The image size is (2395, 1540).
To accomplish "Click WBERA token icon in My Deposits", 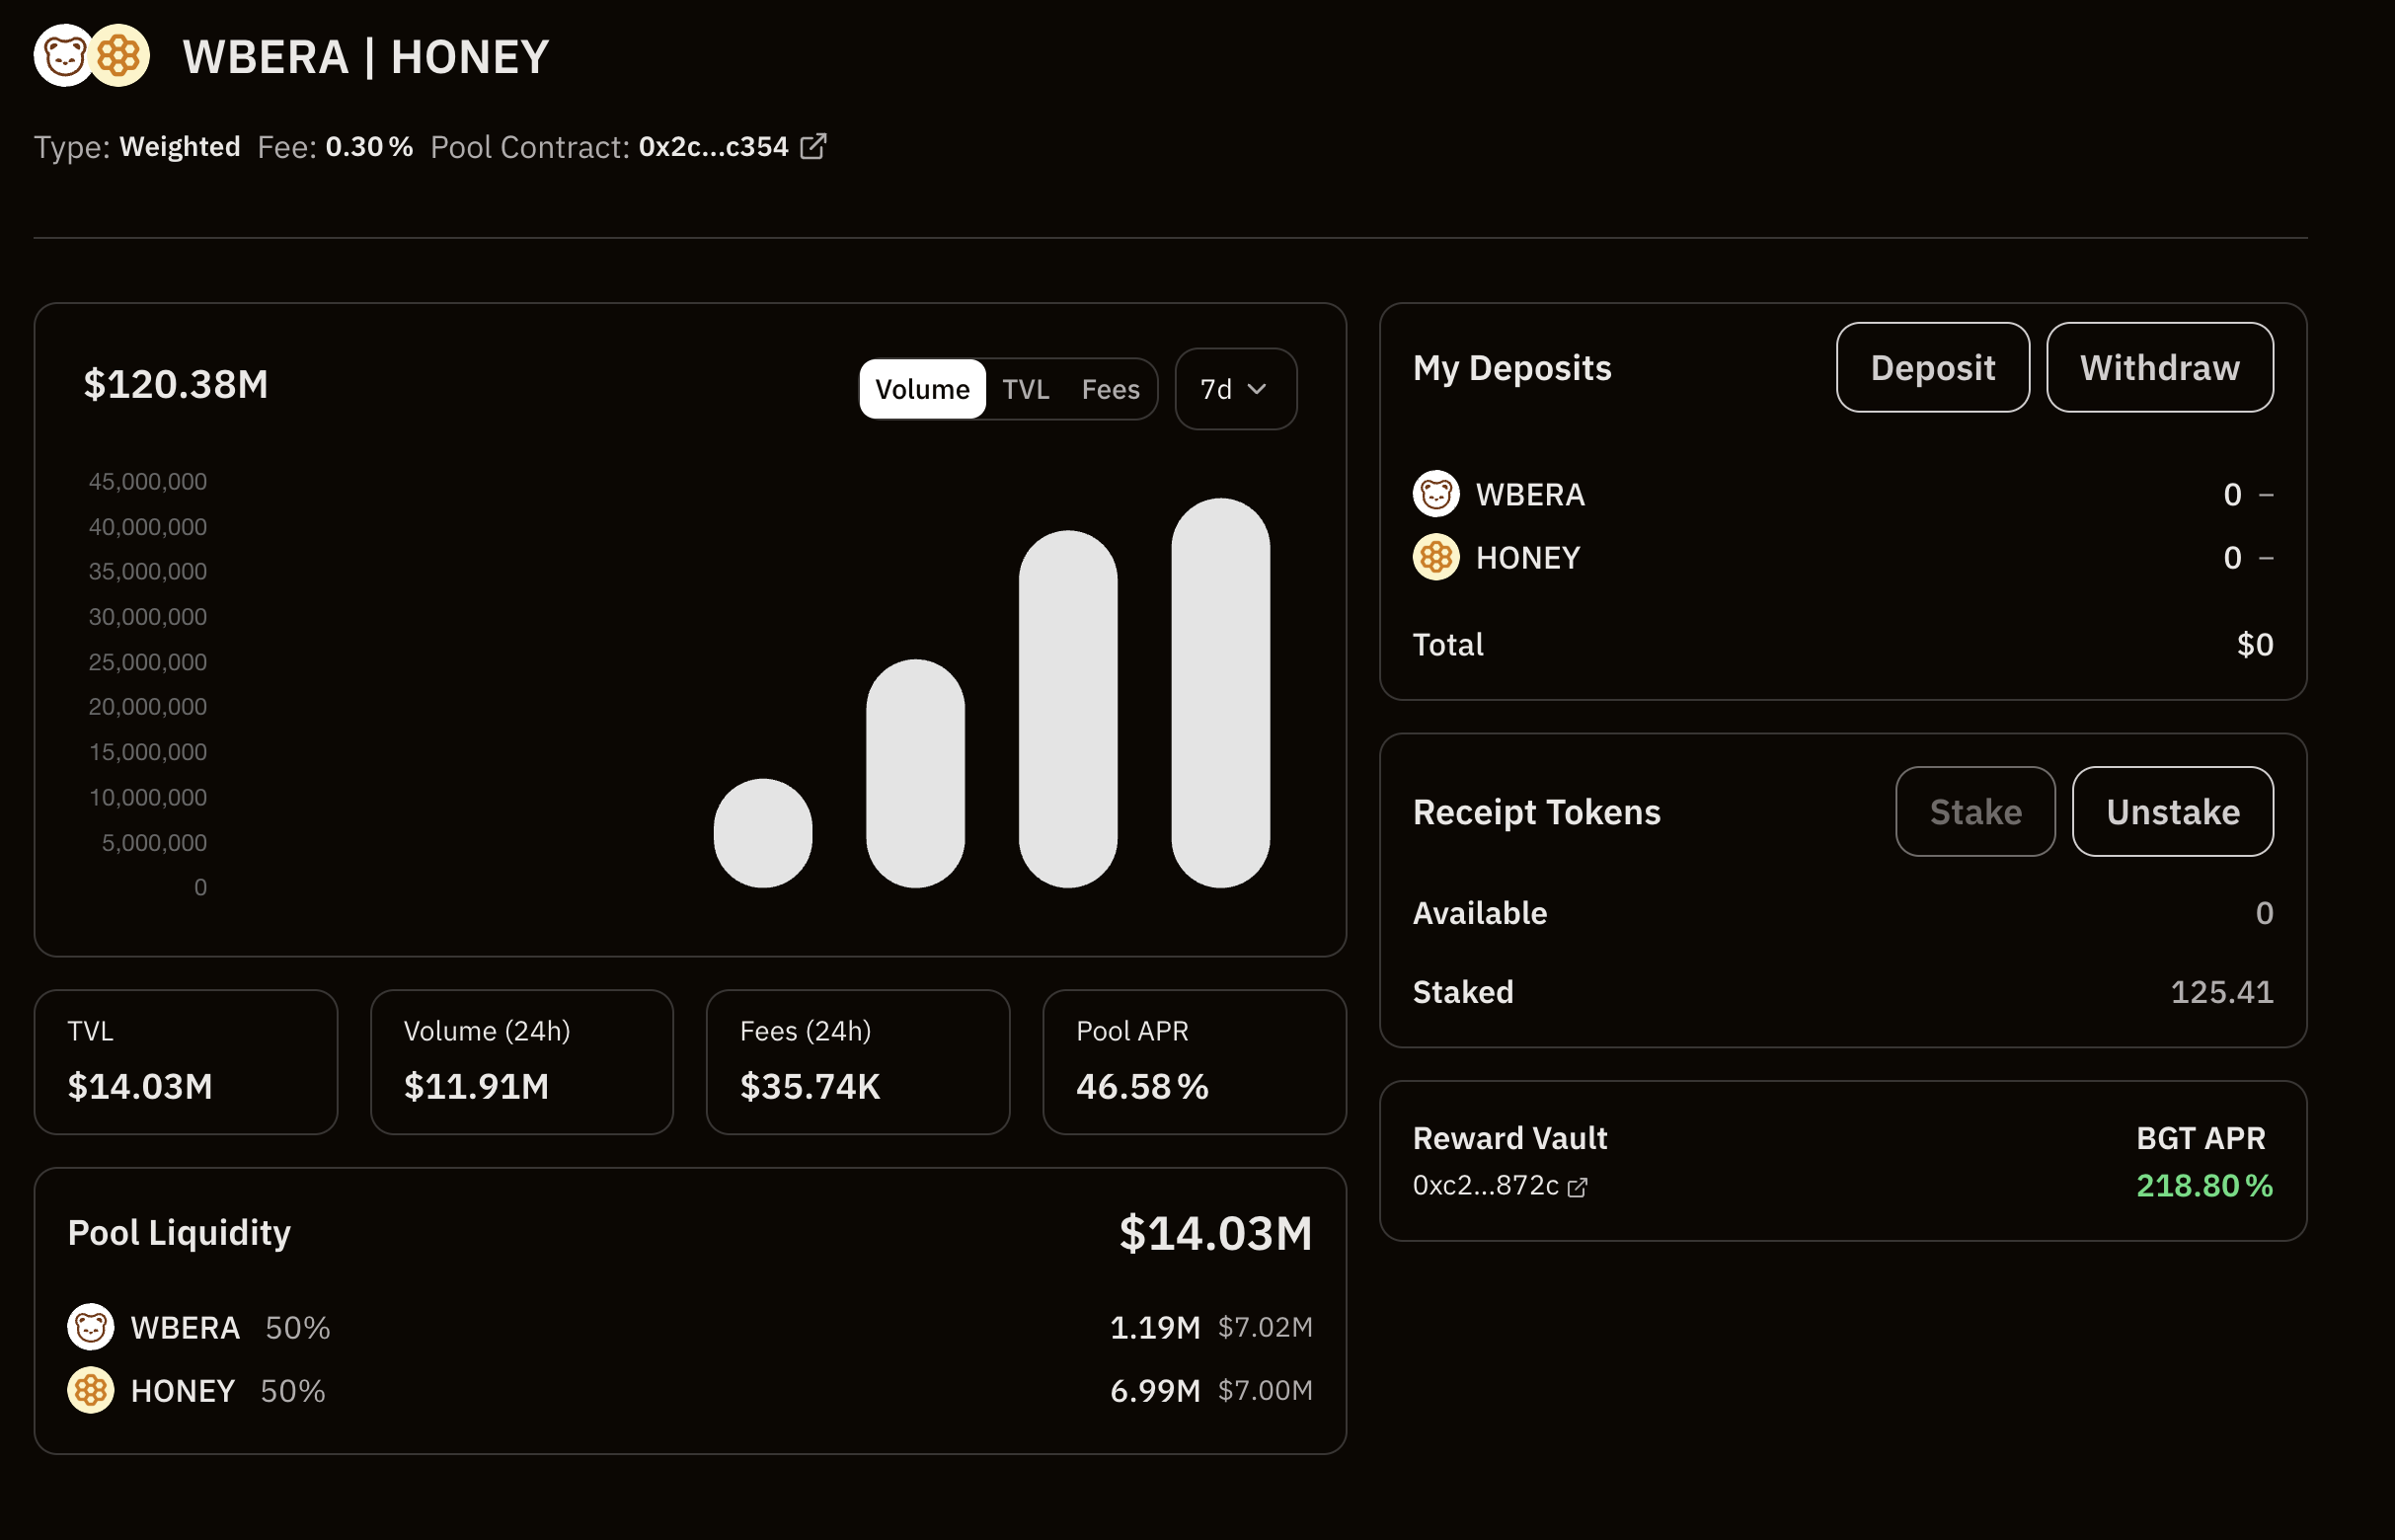I will tap(1435, 494).
